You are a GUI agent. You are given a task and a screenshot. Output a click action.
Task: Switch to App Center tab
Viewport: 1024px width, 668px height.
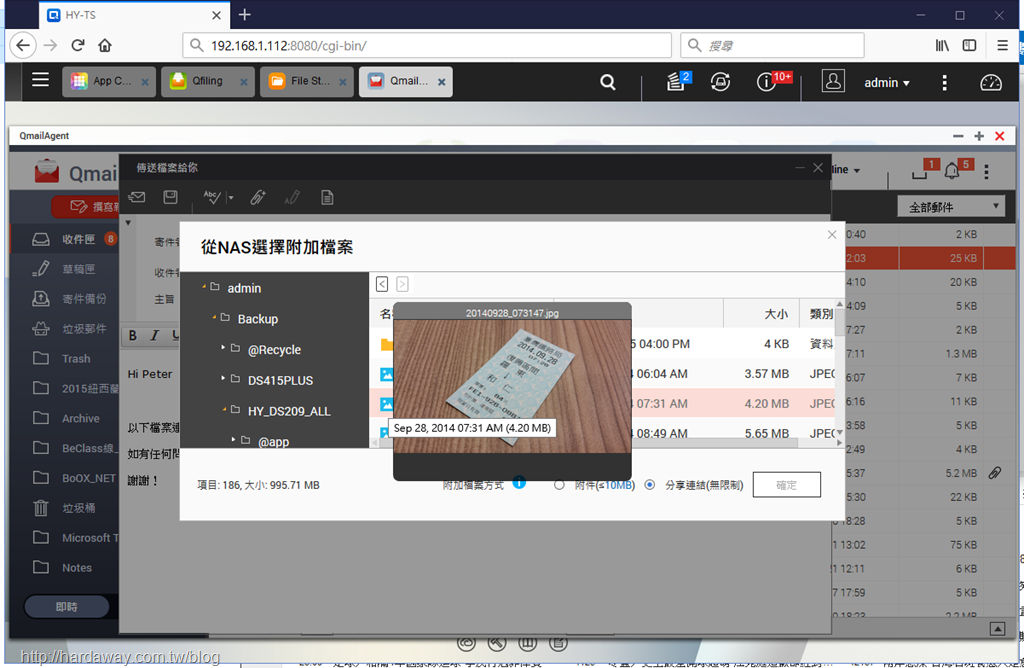pyautogui.click(x=108, y=82)
